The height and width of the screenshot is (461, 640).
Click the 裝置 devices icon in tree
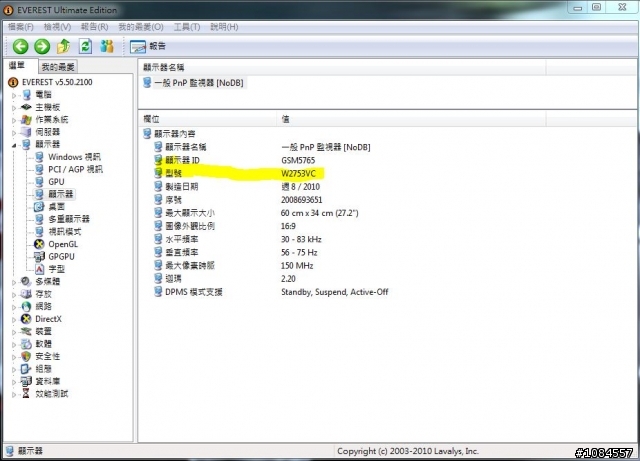[26, 331]
